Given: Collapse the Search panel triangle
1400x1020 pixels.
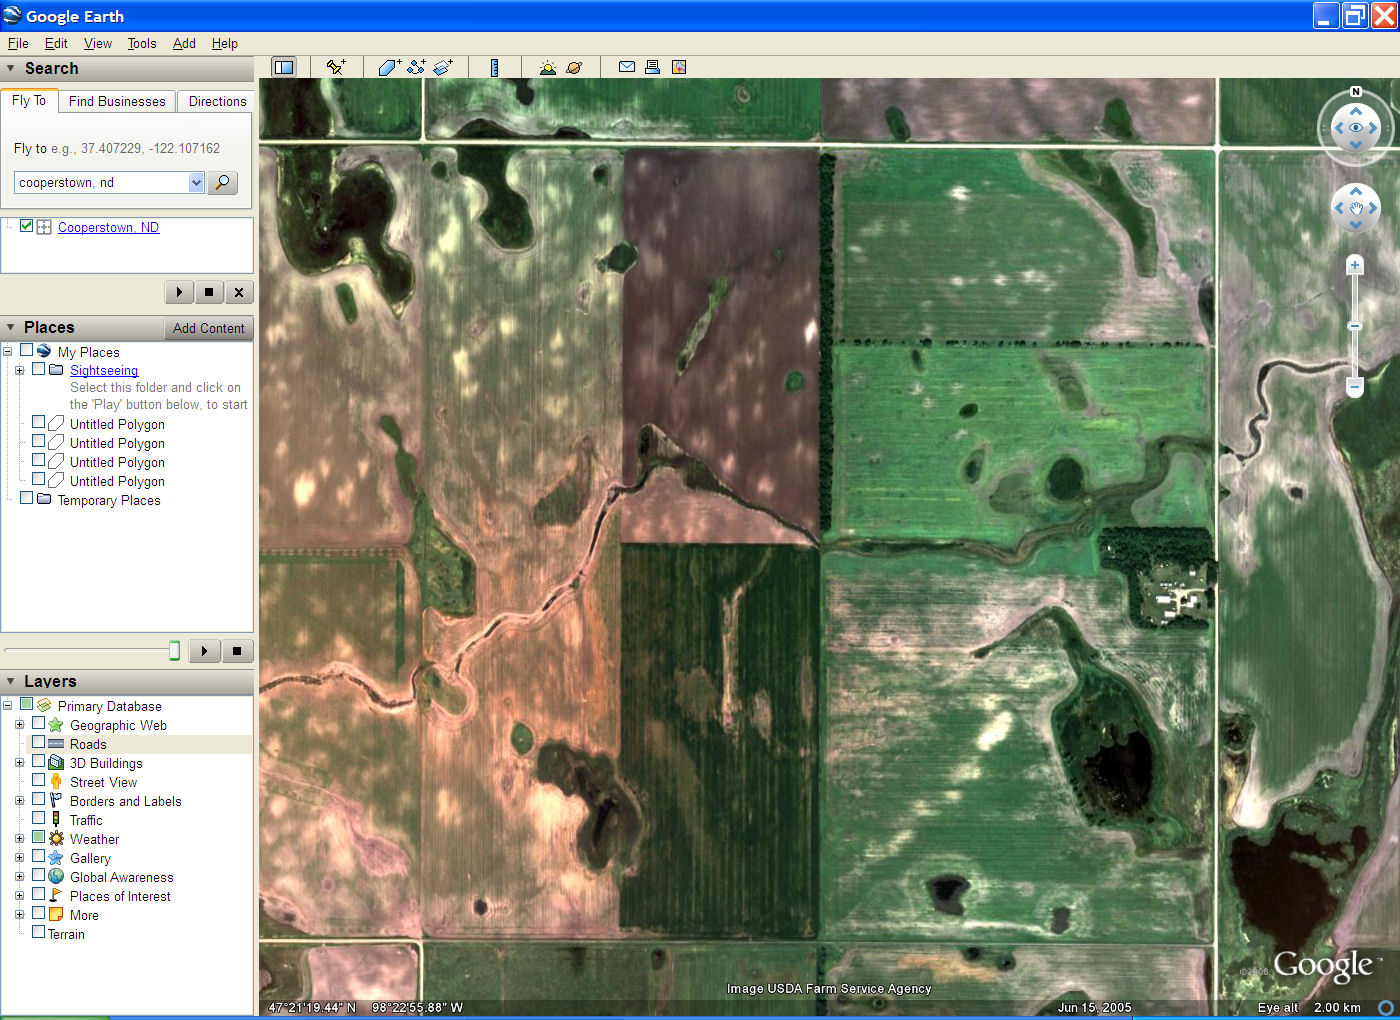Looking at the screenshot, I should [11, 68].
